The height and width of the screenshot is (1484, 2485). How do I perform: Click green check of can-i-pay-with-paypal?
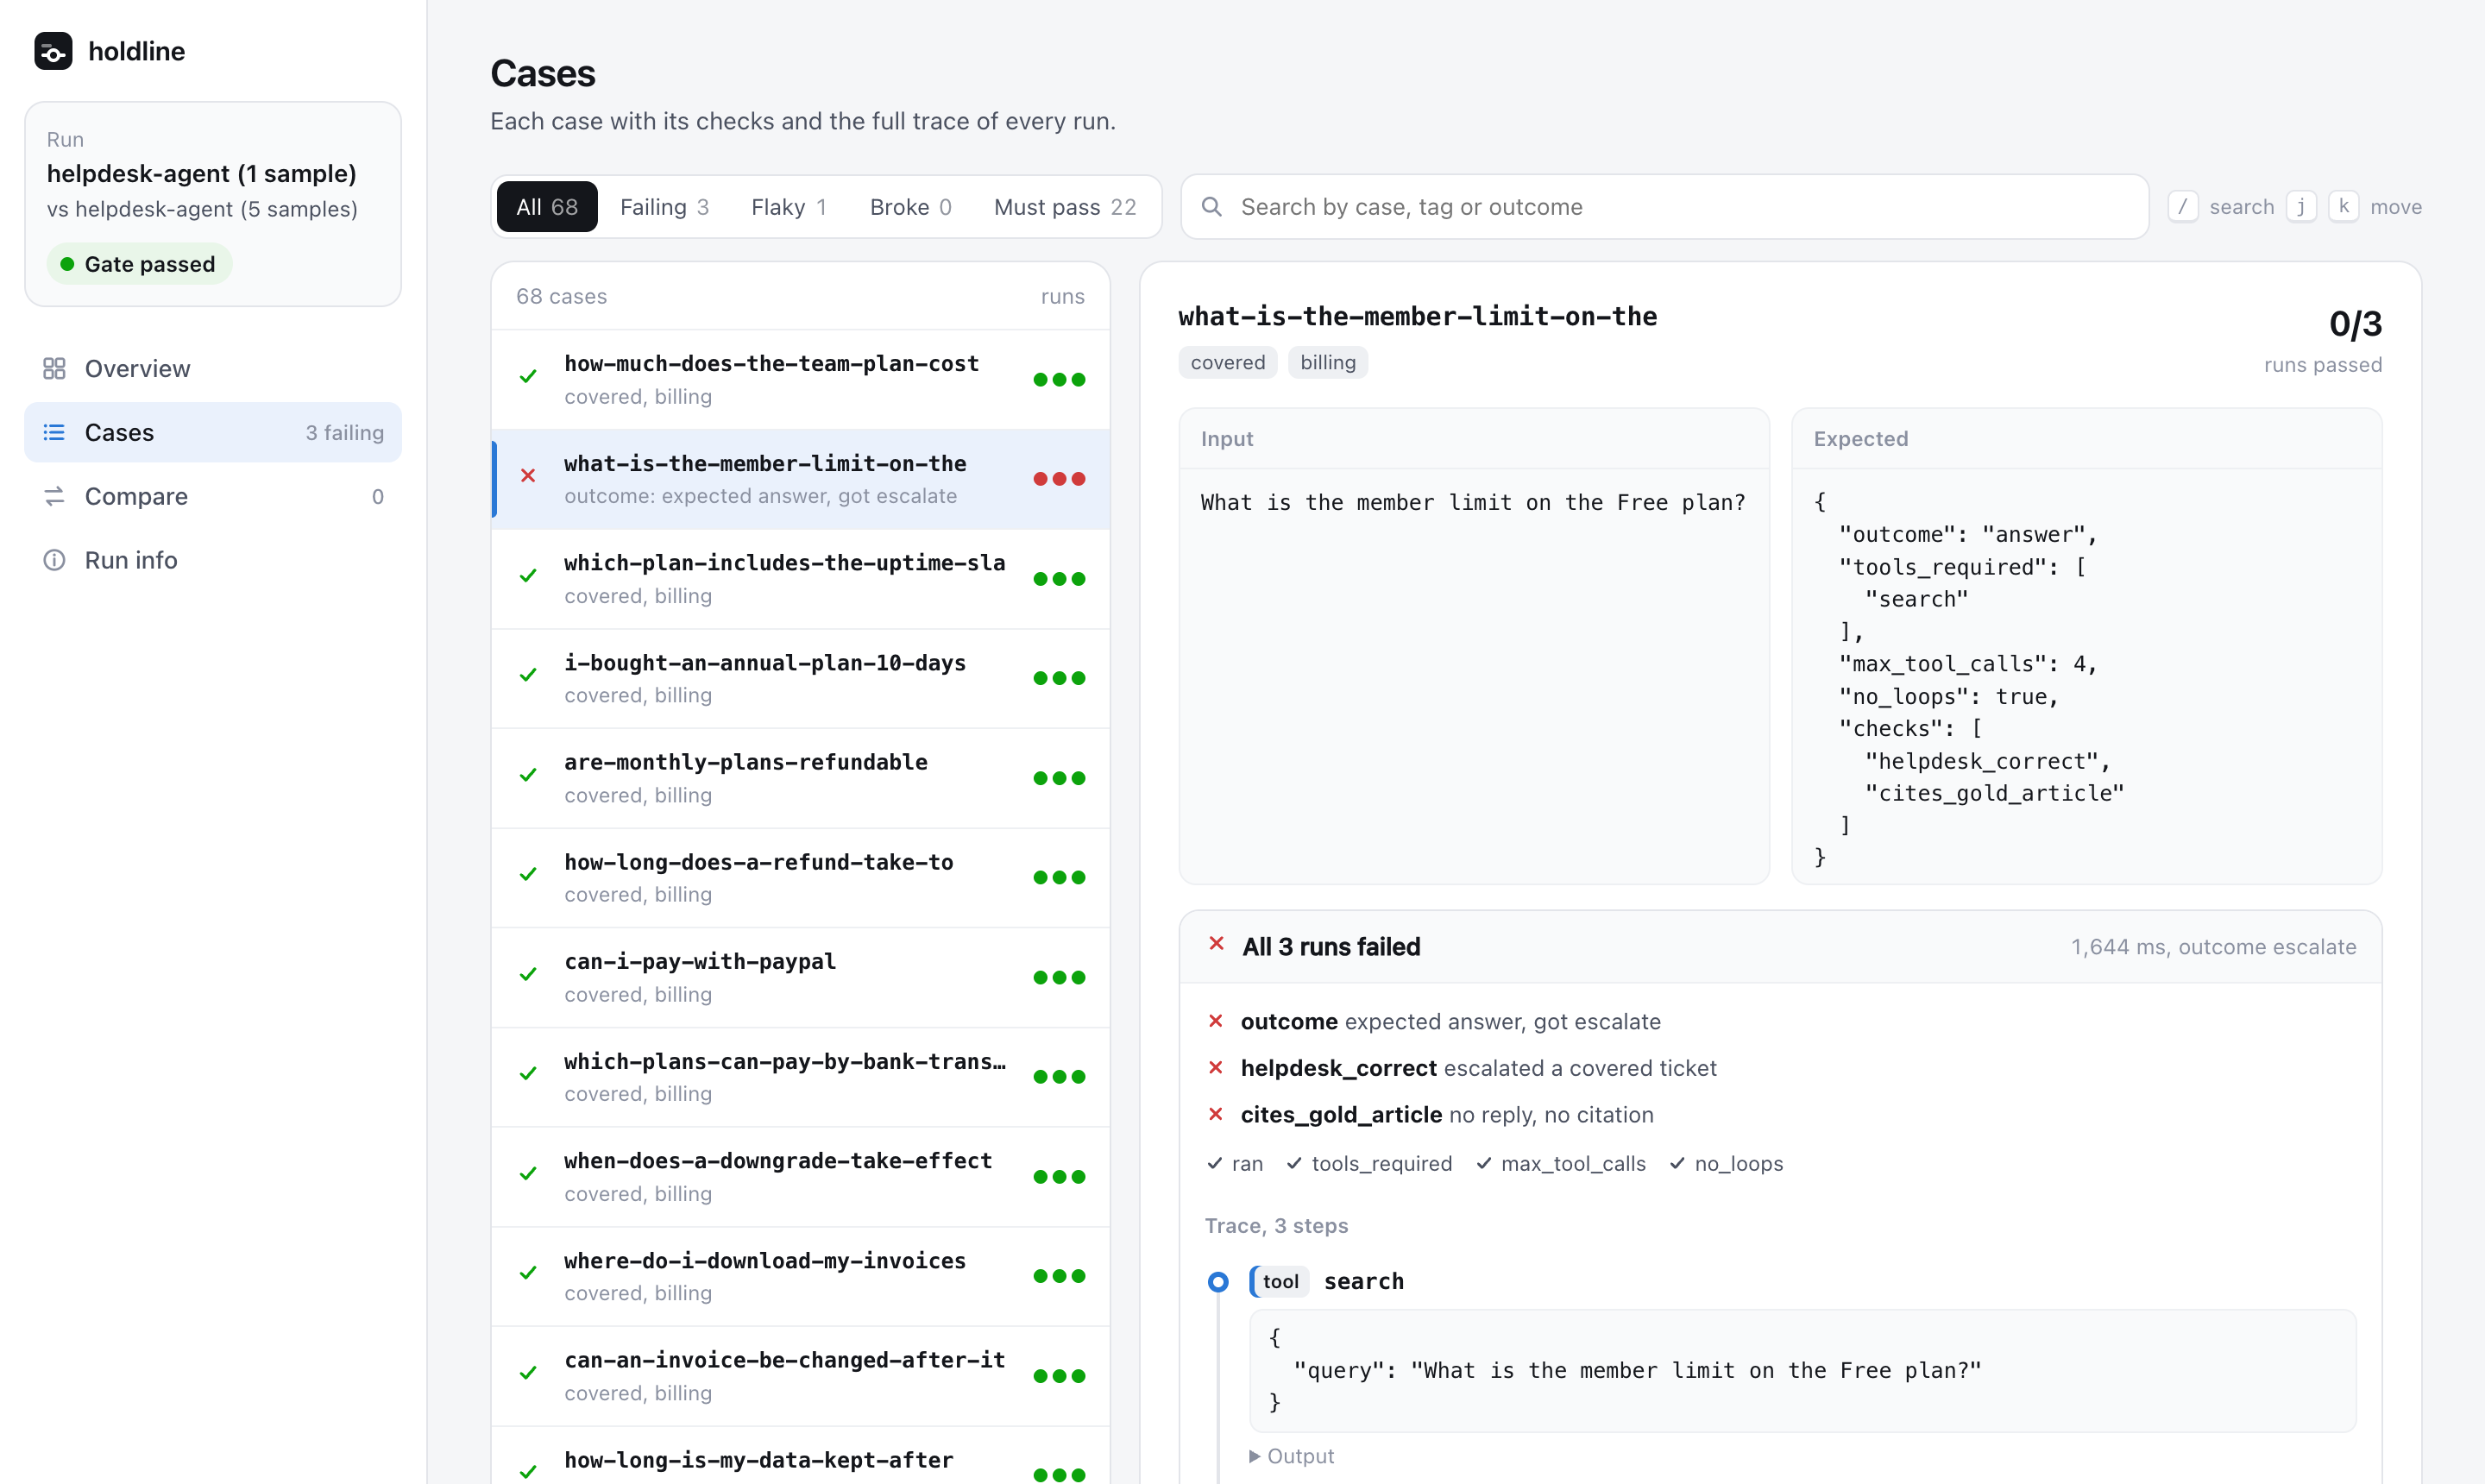tap(528, 975)
